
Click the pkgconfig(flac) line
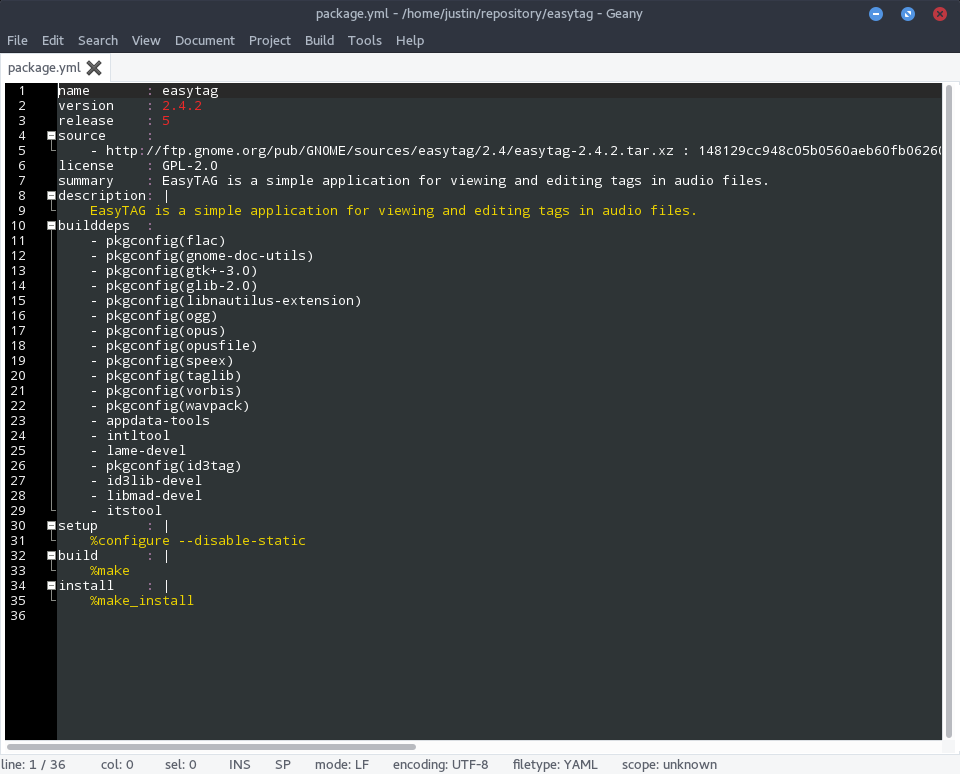point(165,241)
